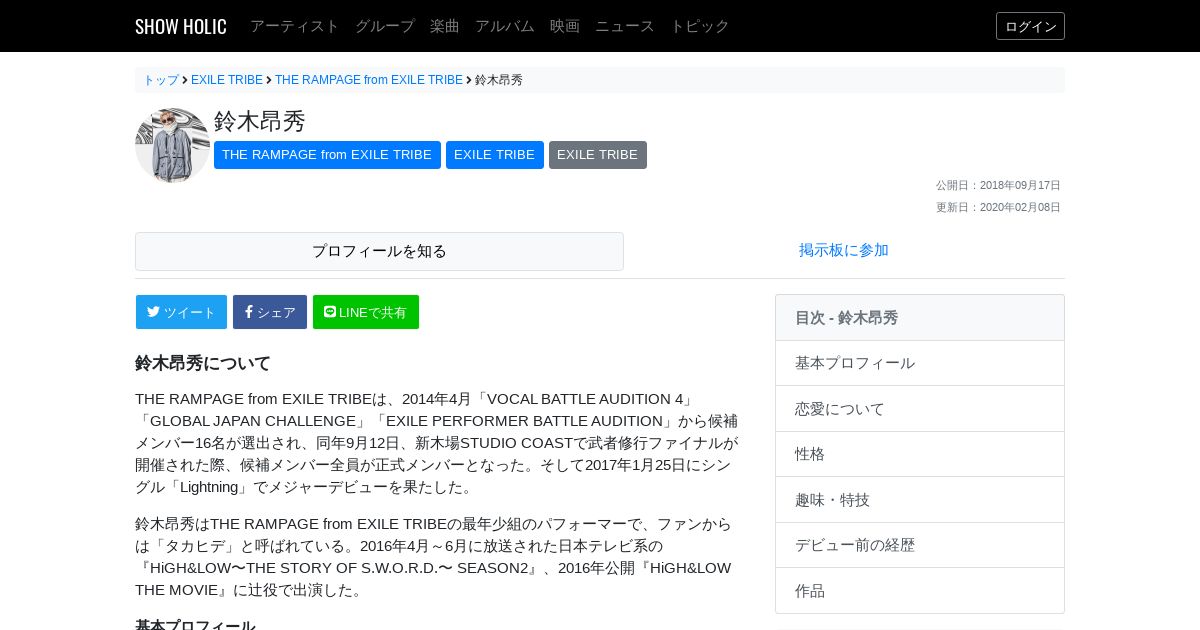Click the 鈴木昂秀について heading
Viewport: 1200px width, 630px height.
point(203,363)
